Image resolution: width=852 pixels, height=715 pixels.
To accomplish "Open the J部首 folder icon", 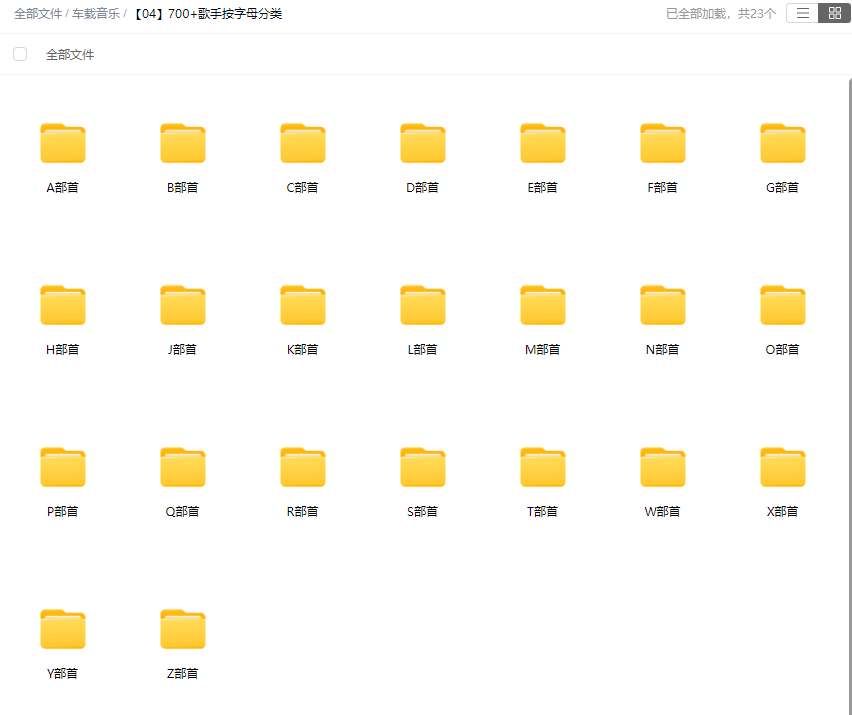I will click(183, 305).
